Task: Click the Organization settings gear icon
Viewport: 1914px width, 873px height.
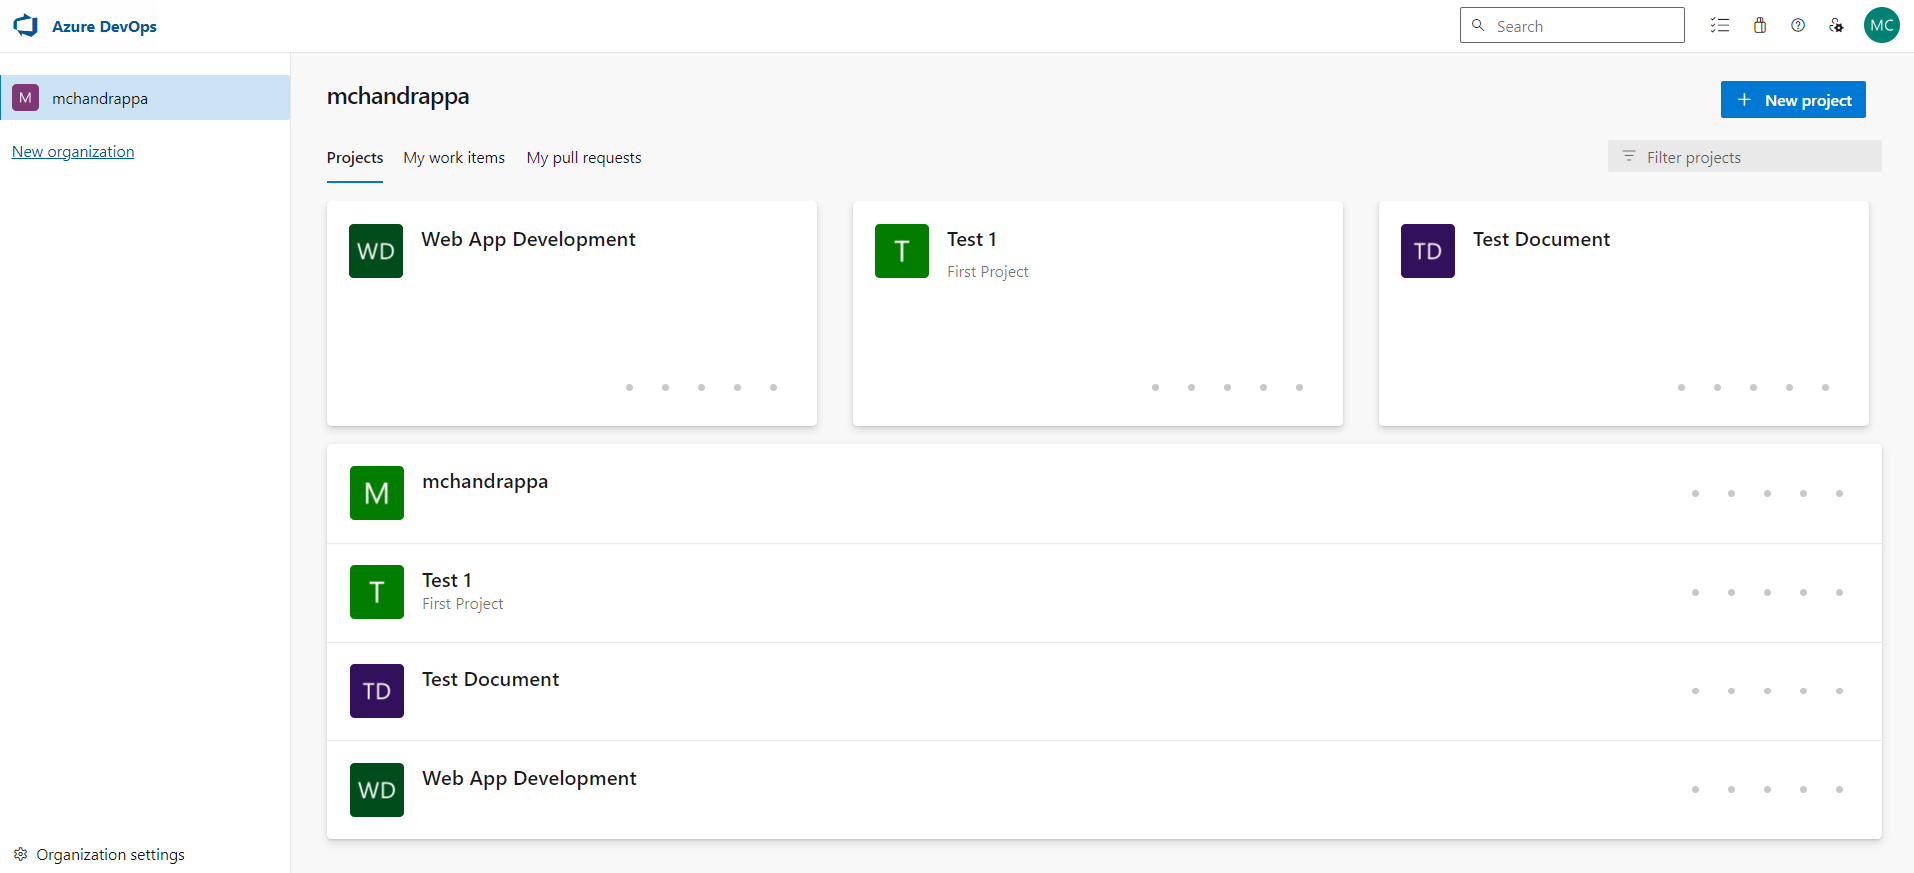Action: pos(20,855)
